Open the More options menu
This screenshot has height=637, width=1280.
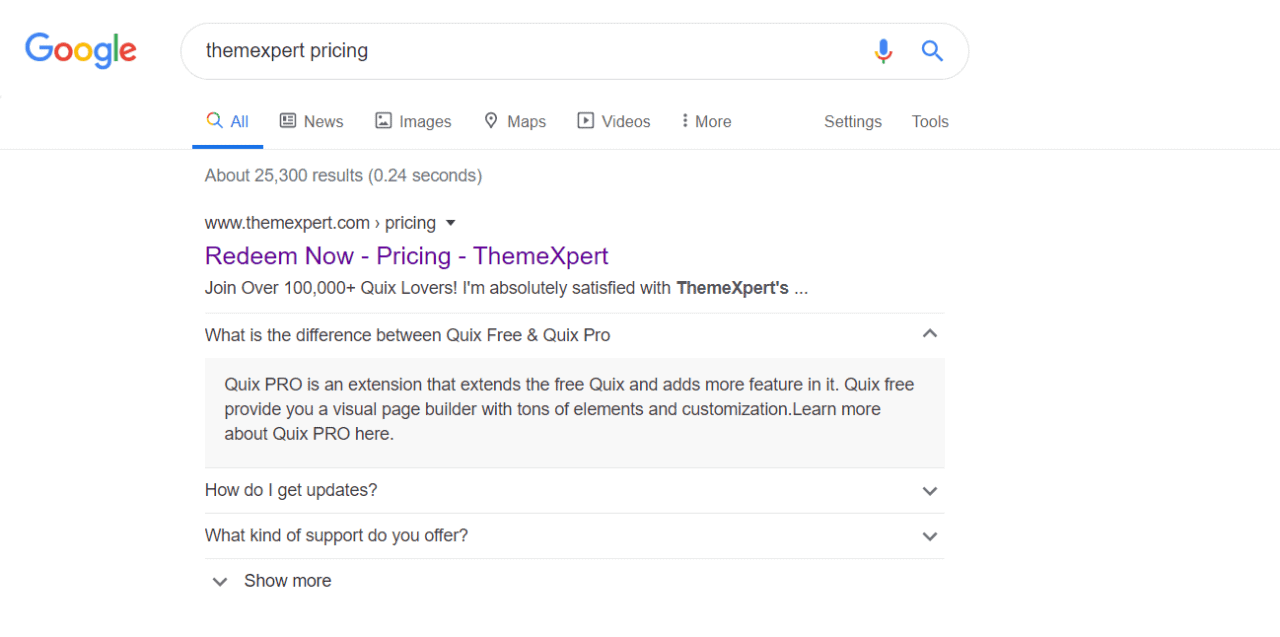[x=706, y=121]
